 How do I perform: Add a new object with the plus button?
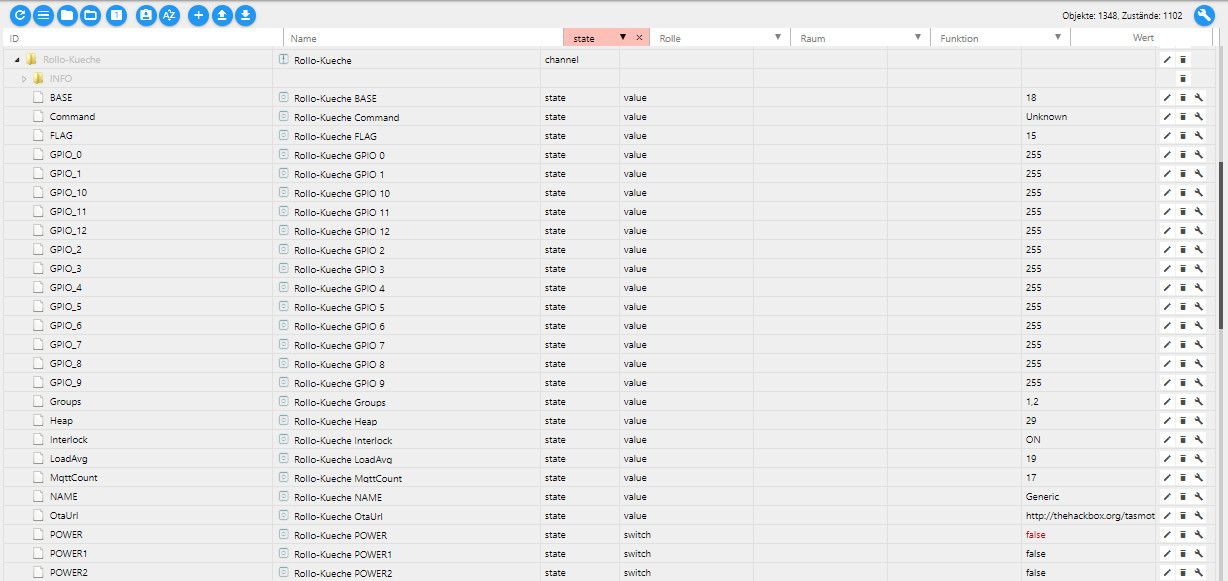click(198, 15)
